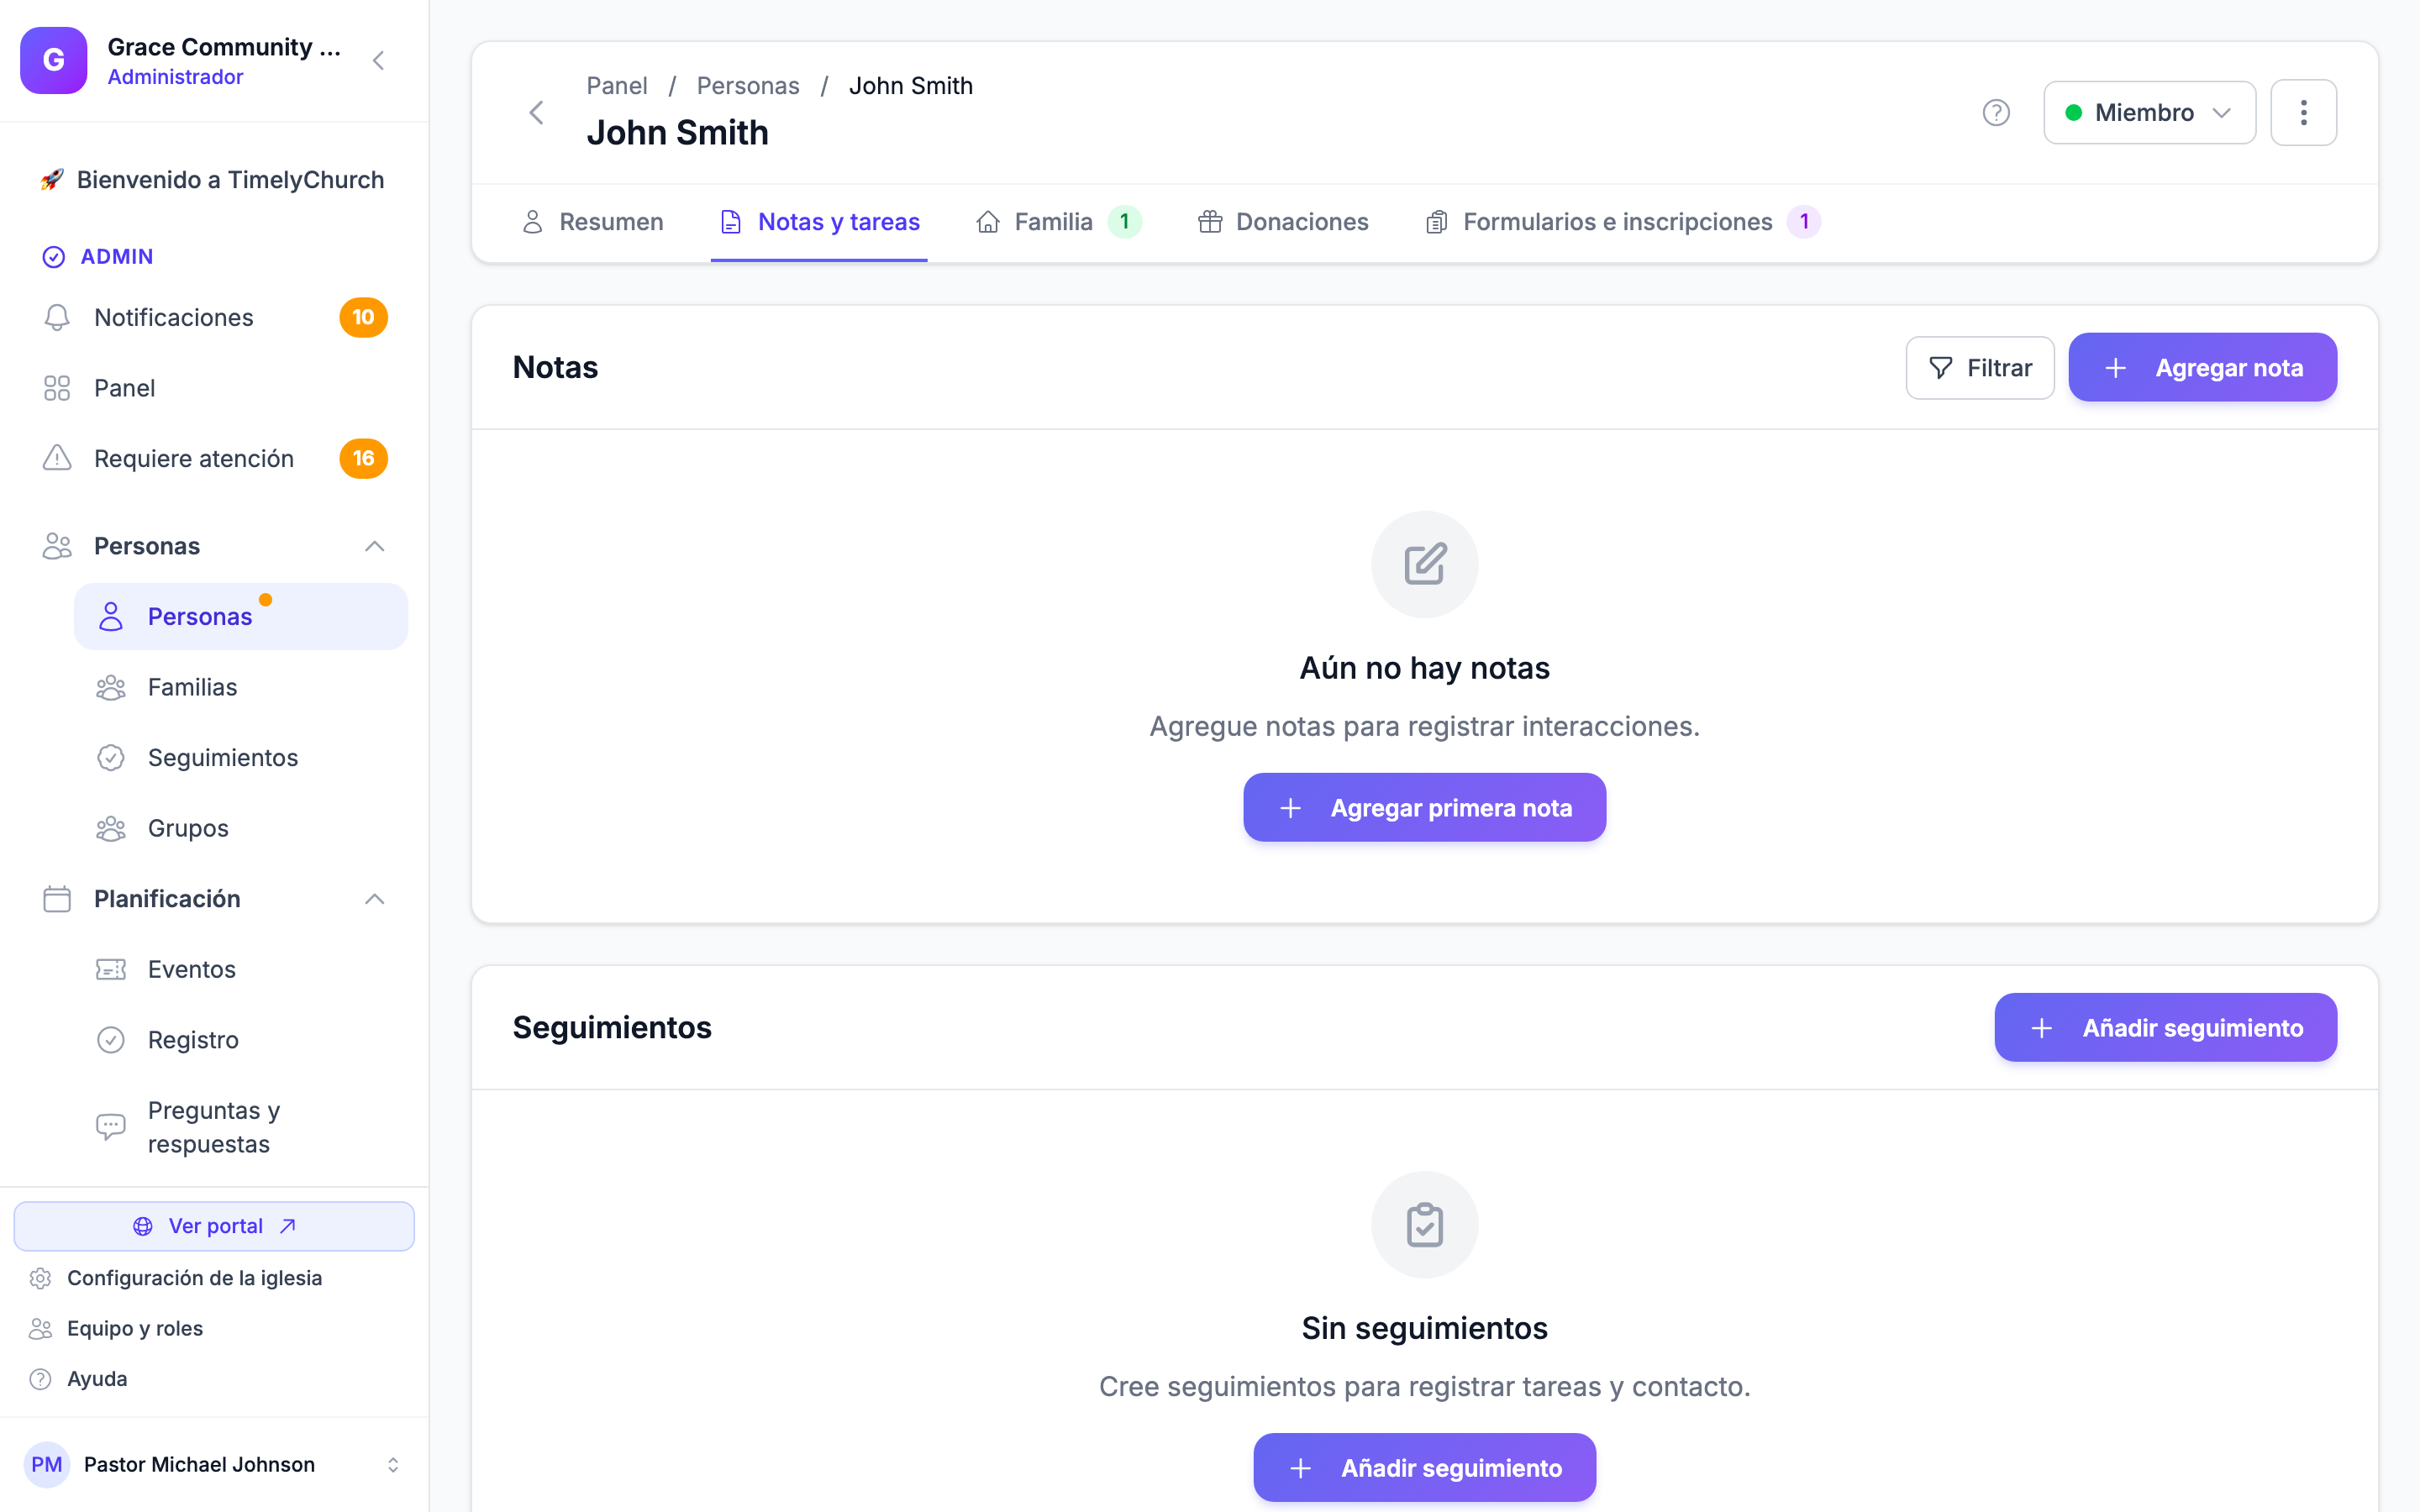2420x1512 pixels.
Task: Click the Requiere atención warning icon
Action: click(57, 458)
